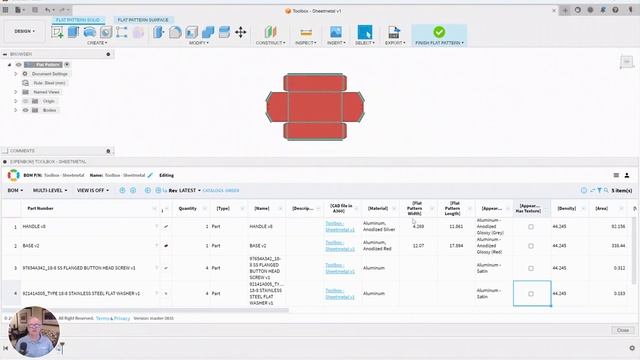Click the vertical scrollbar of BOM table
Image resolution: width=640 pixels, height=360 pixels.
(x=634, y=251)
